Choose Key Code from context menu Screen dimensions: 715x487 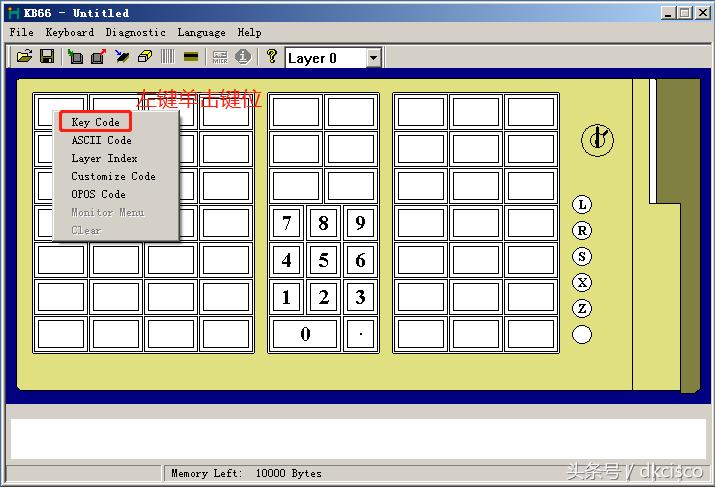[x=96, y=122]
